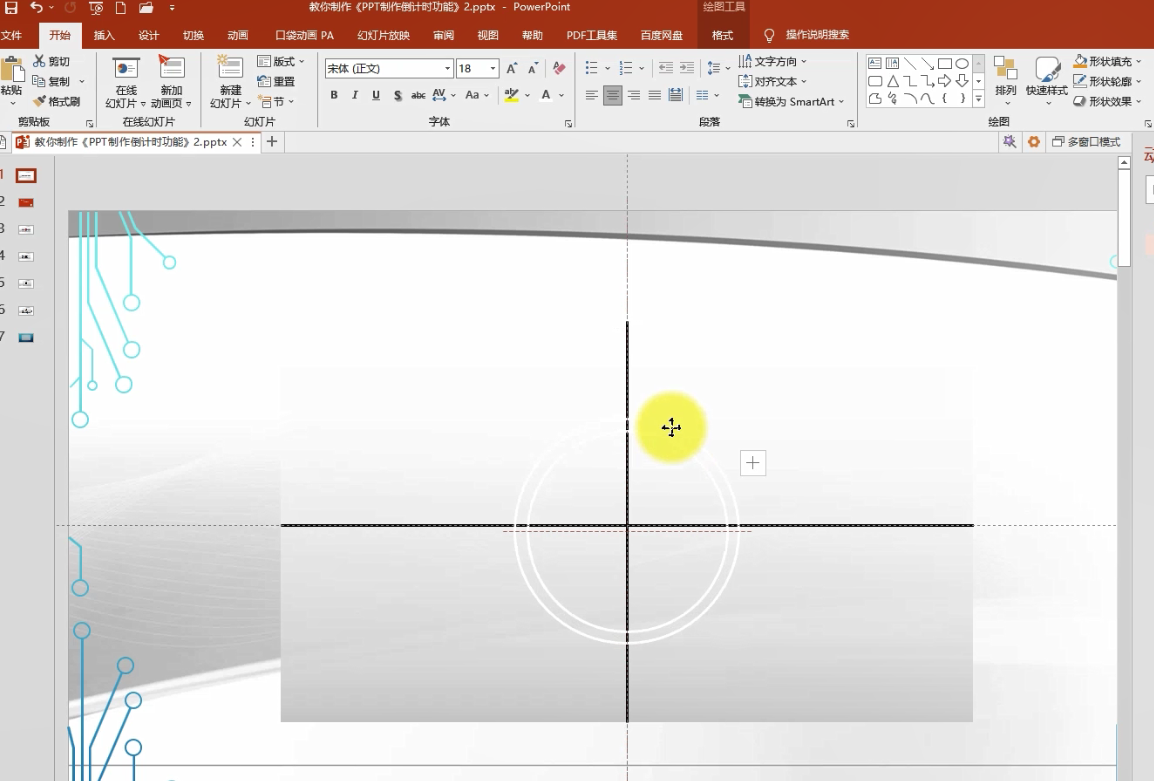Click the Reset (重置) slide icon
1154x781 pixels.
point(264,81)
